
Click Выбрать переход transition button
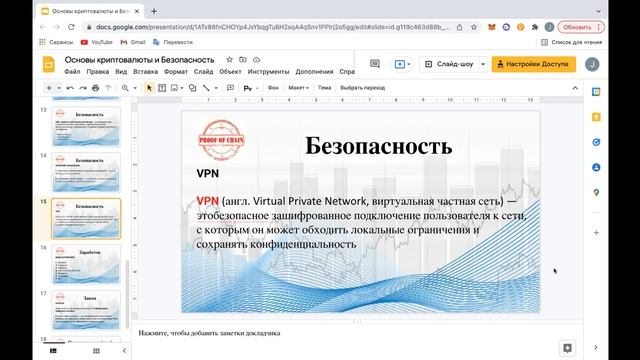pos(363,88)
